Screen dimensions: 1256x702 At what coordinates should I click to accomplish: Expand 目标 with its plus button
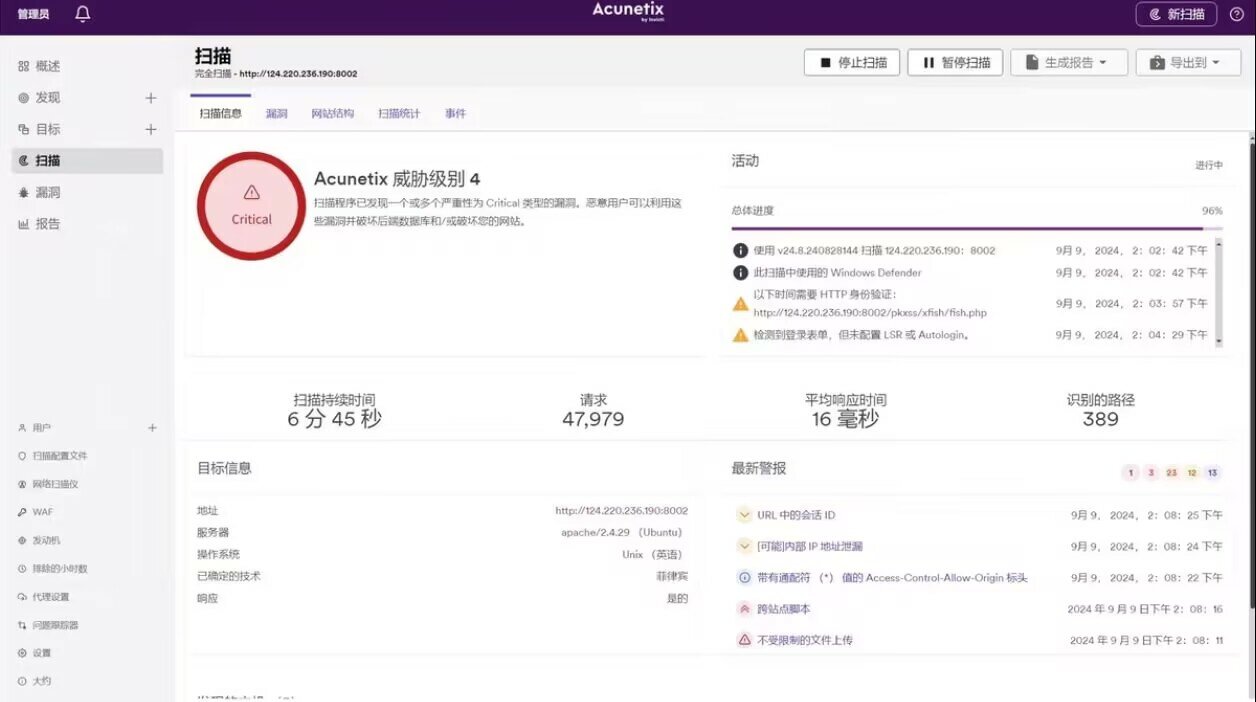[x=151, y=129]
